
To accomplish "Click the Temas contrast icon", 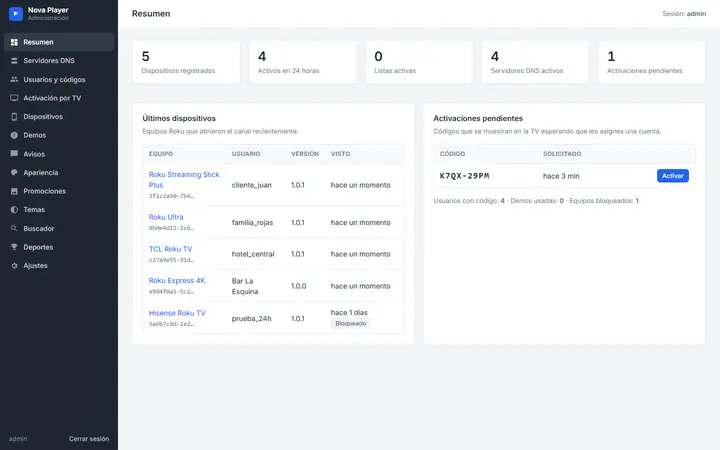I will click(14, 209).
